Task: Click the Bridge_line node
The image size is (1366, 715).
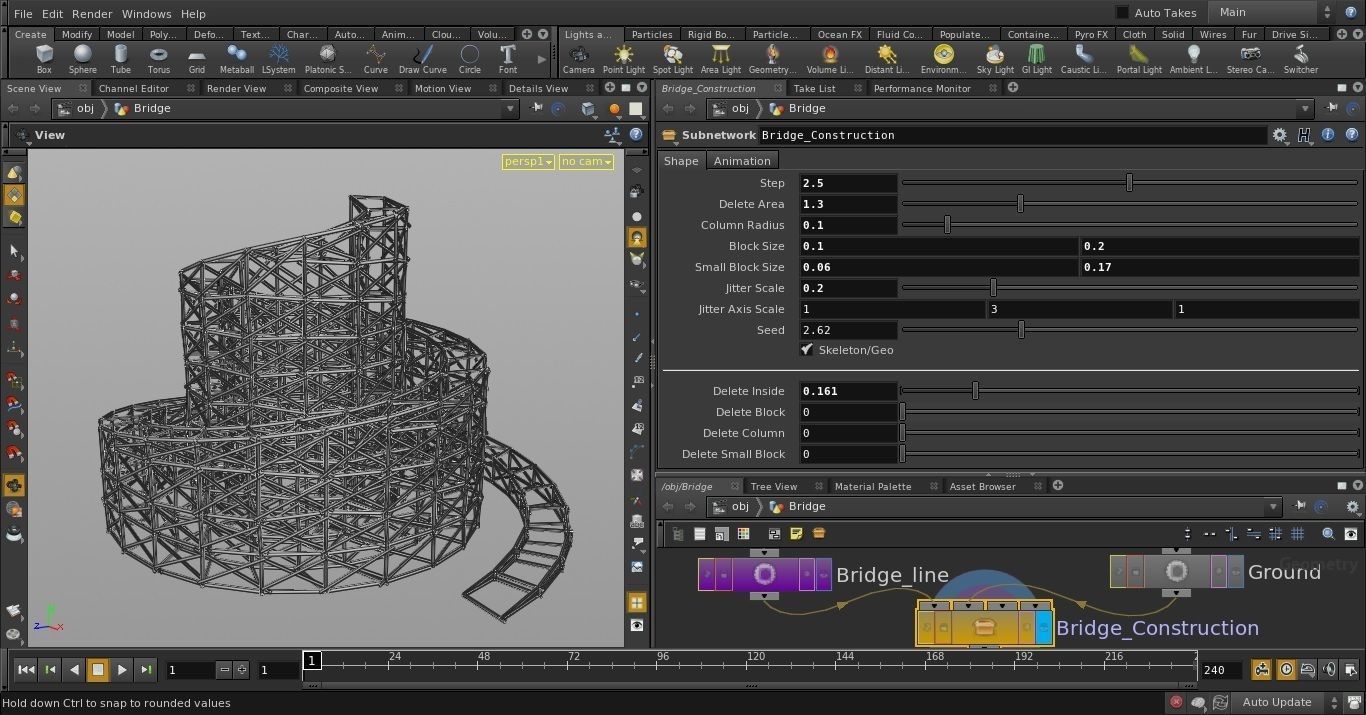Action: point(765,574)
